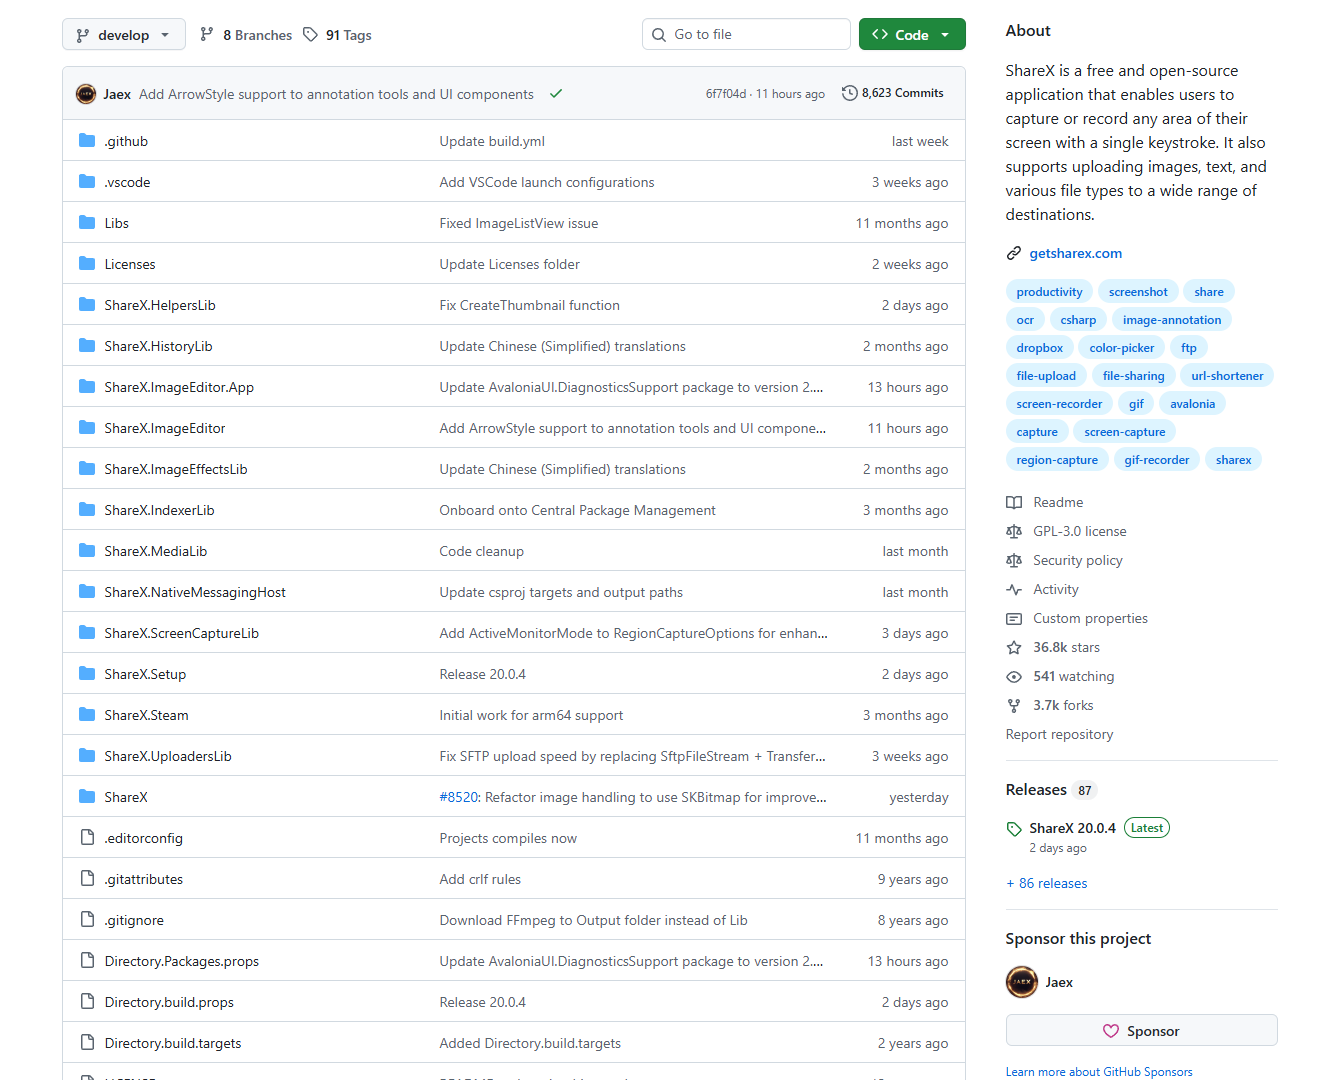Click the link icon beside getsharex.com

tap(1014, 253)
